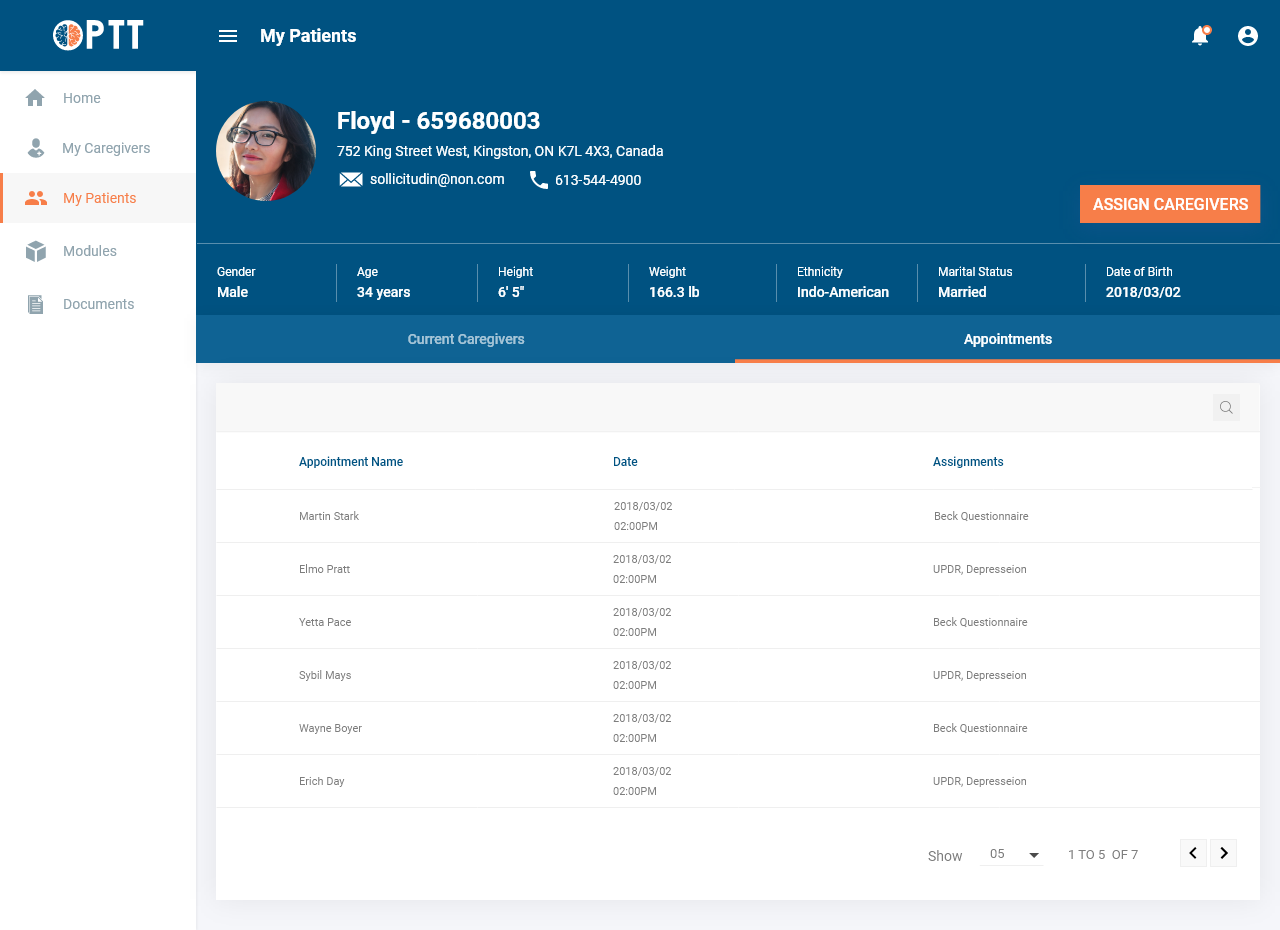Open the Martin Stark appointment row
Image resolution: width=1280 pixels, height=930 pixels.
coord(329,516)
